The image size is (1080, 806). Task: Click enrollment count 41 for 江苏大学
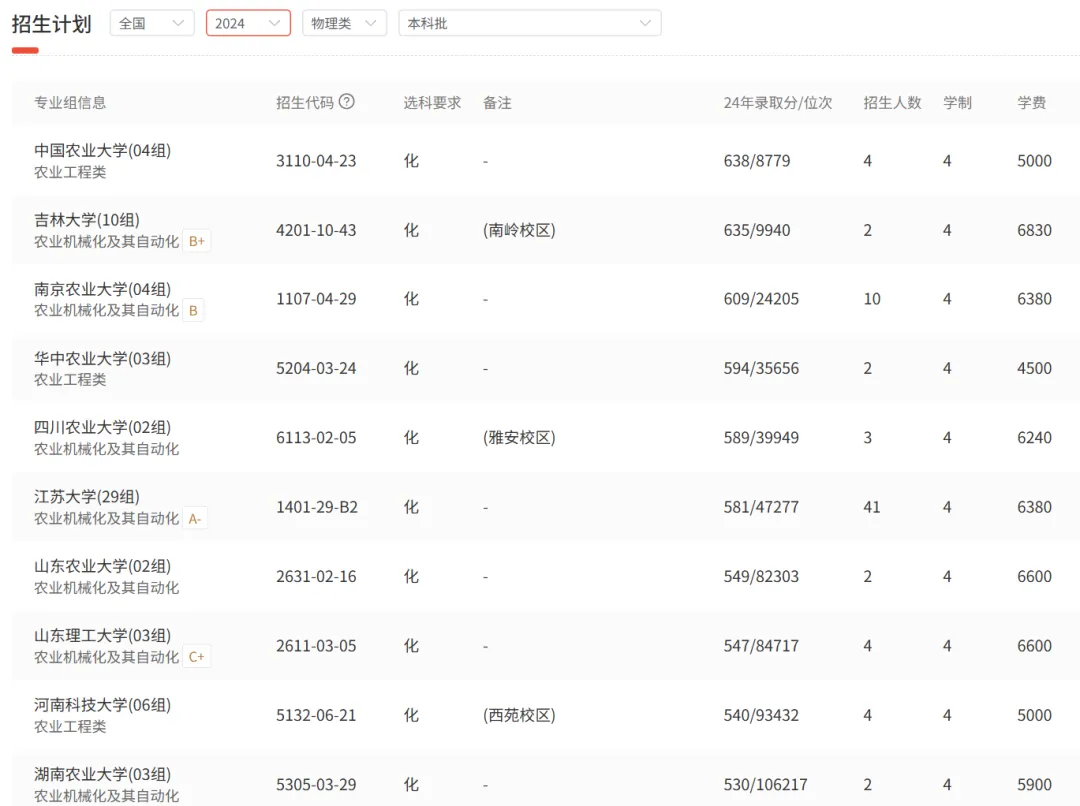(872, 508)
